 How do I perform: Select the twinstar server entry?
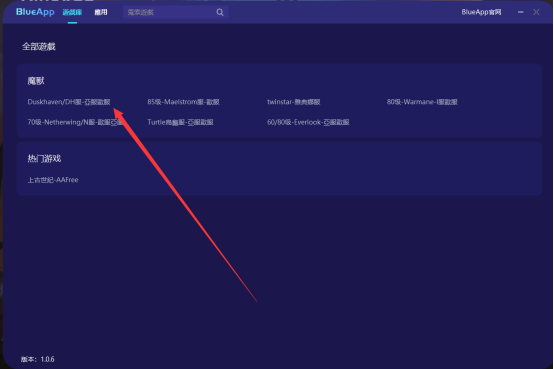[x=294, y=102]
